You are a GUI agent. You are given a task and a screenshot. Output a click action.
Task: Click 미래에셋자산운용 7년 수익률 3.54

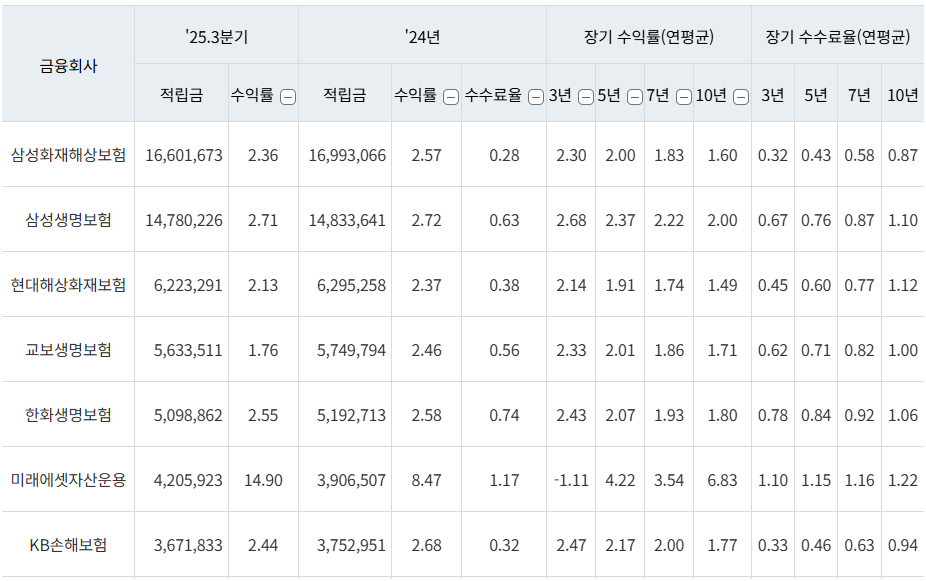pos(669,480)
